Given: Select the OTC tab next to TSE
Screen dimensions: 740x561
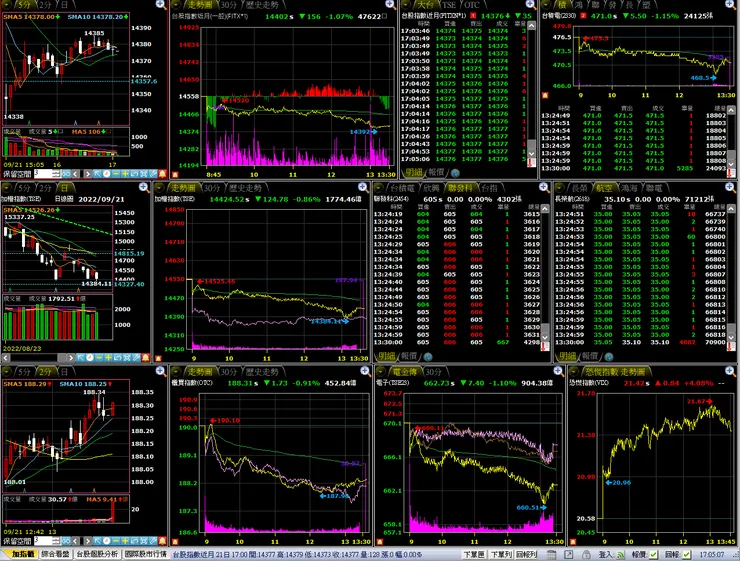Looking at the screenshot, I should tap(472, 5).
